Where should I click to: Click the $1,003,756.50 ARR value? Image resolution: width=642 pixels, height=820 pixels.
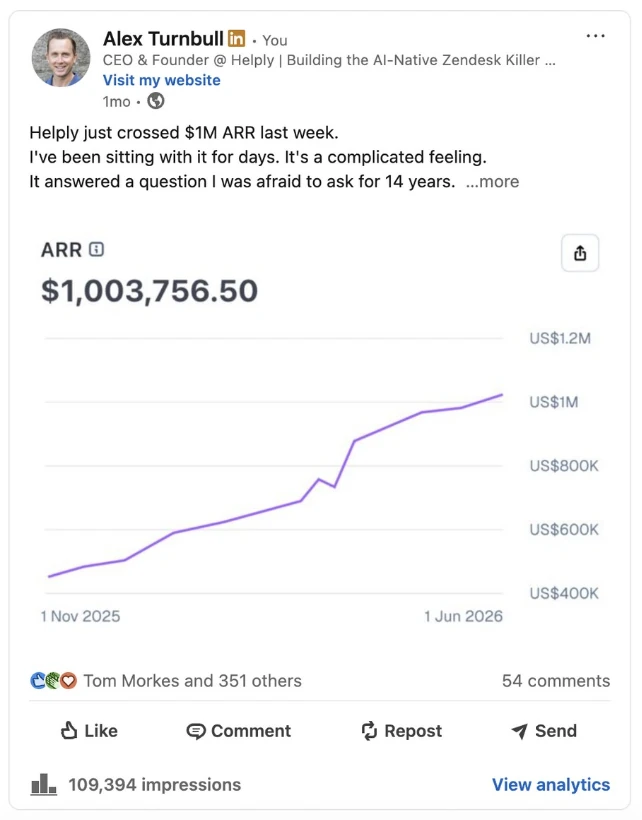150,291
